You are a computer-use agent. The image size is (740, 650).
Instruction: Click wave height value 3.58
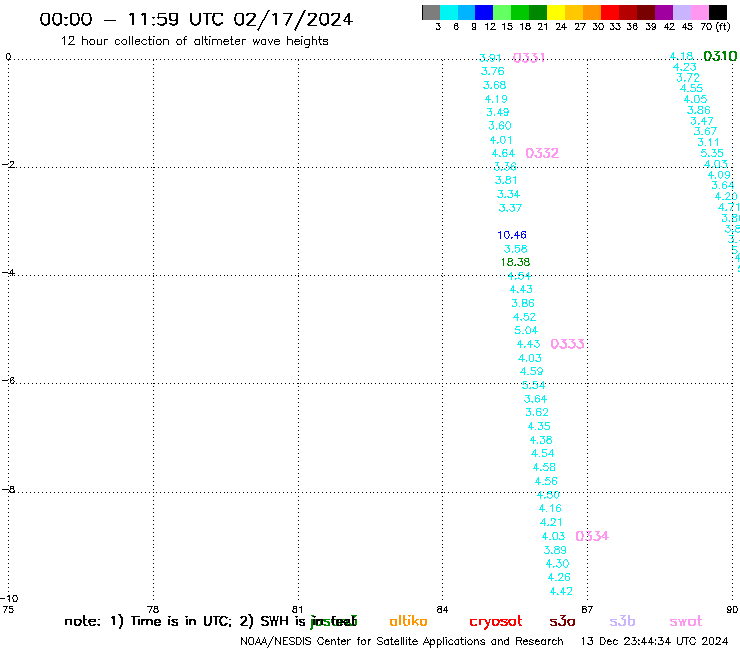point(515,249)
